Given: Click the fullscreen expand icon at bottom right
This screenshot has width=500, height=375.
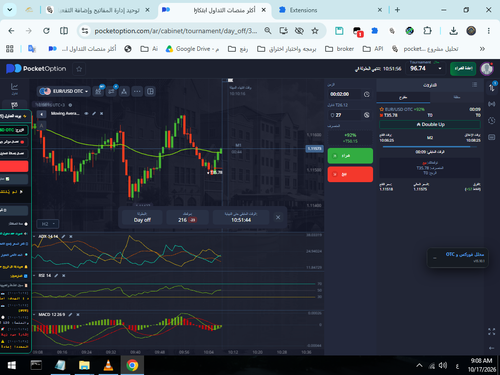Looking at the screenshot, I should pyautogui.click(x=492, y=331).
